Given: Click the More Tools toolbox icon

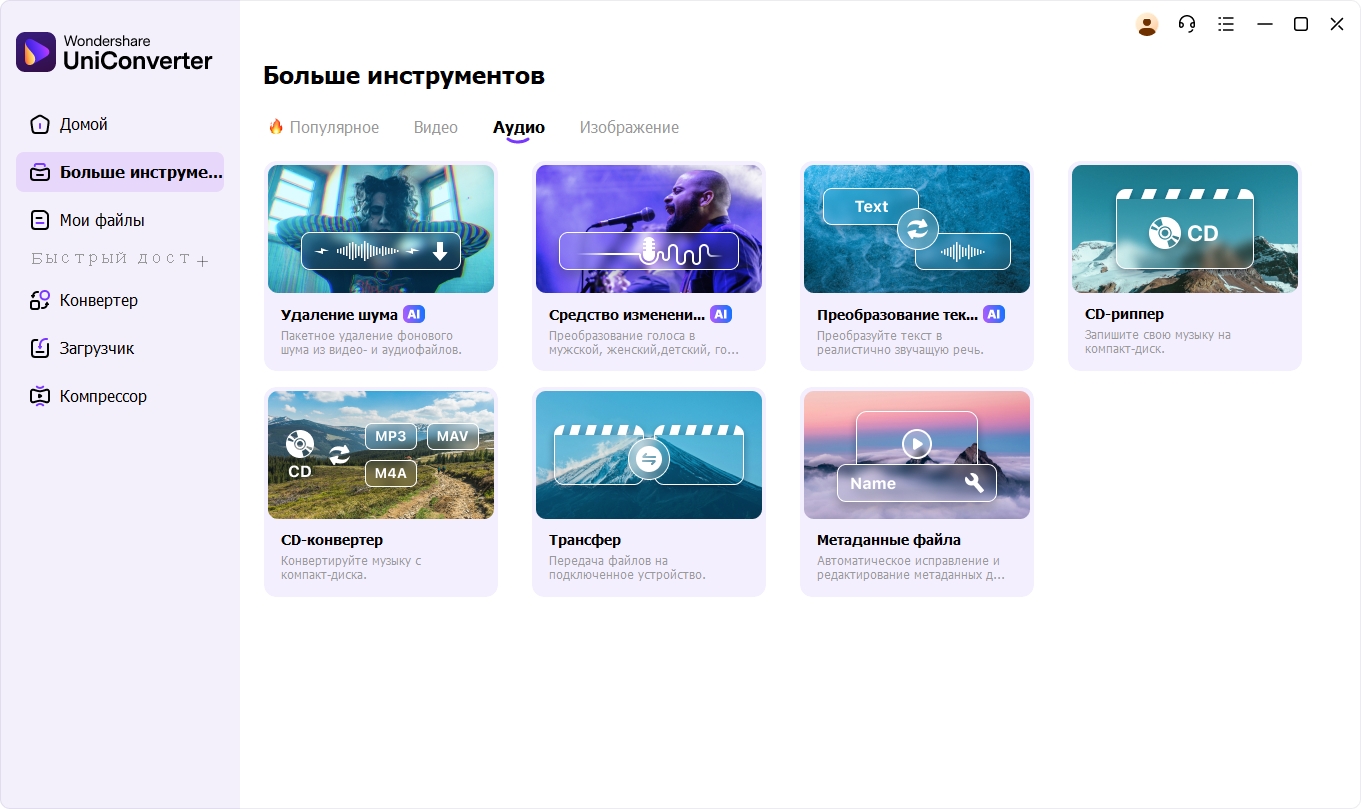Looking at the screenshot, I should 40,172.
